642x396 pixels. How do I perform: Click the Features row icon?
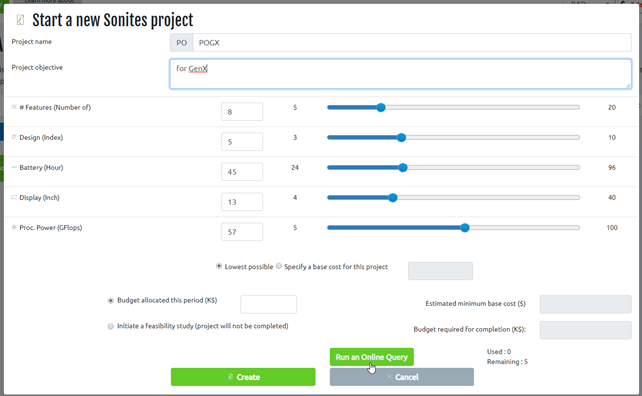14,107
